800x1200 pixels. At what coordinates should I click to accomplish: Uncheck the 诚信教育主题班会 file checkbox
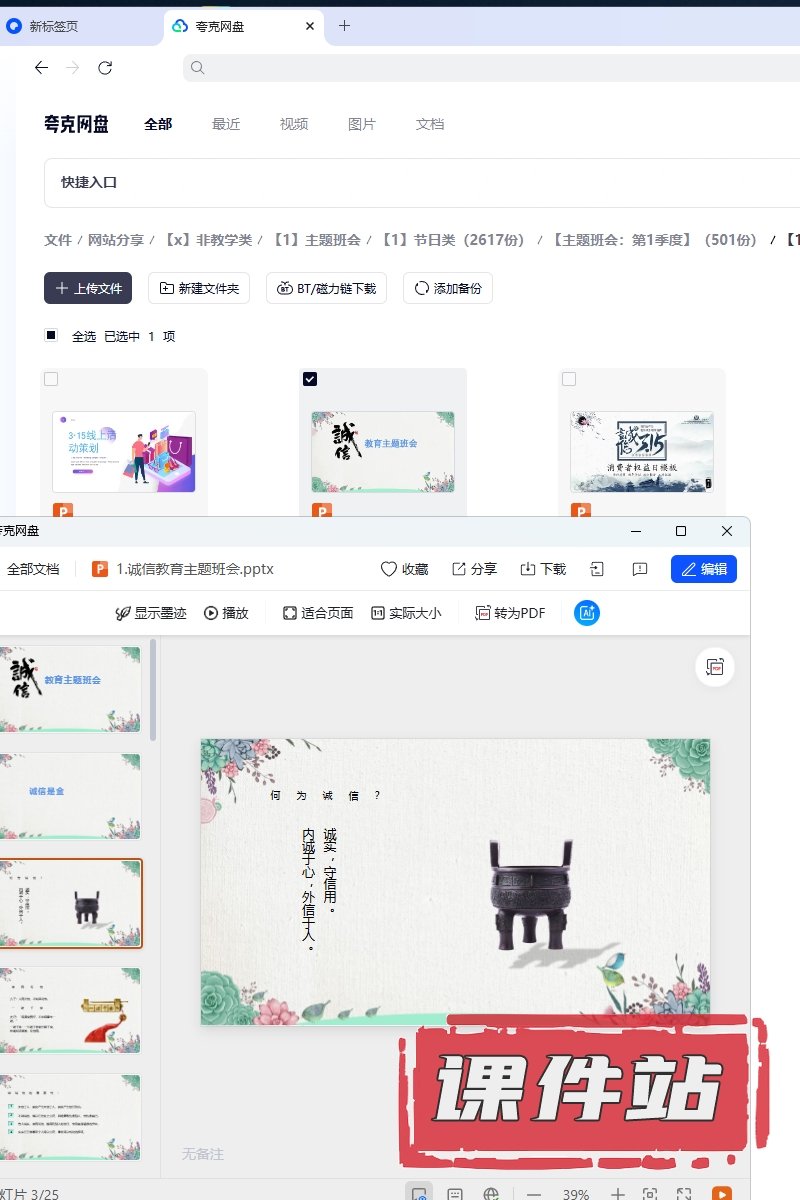(x=310, y=379)
